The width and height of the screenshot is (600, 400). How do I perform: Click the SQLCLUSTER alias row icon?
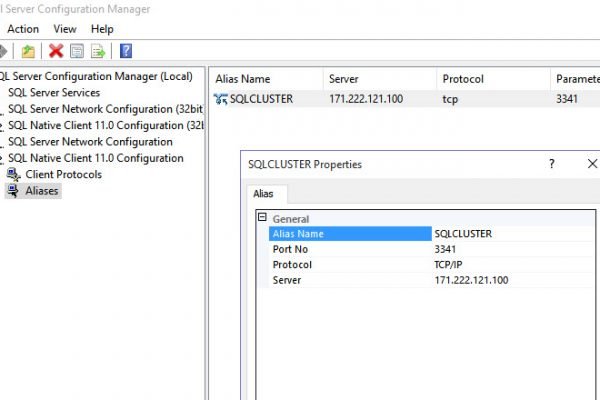220,99
